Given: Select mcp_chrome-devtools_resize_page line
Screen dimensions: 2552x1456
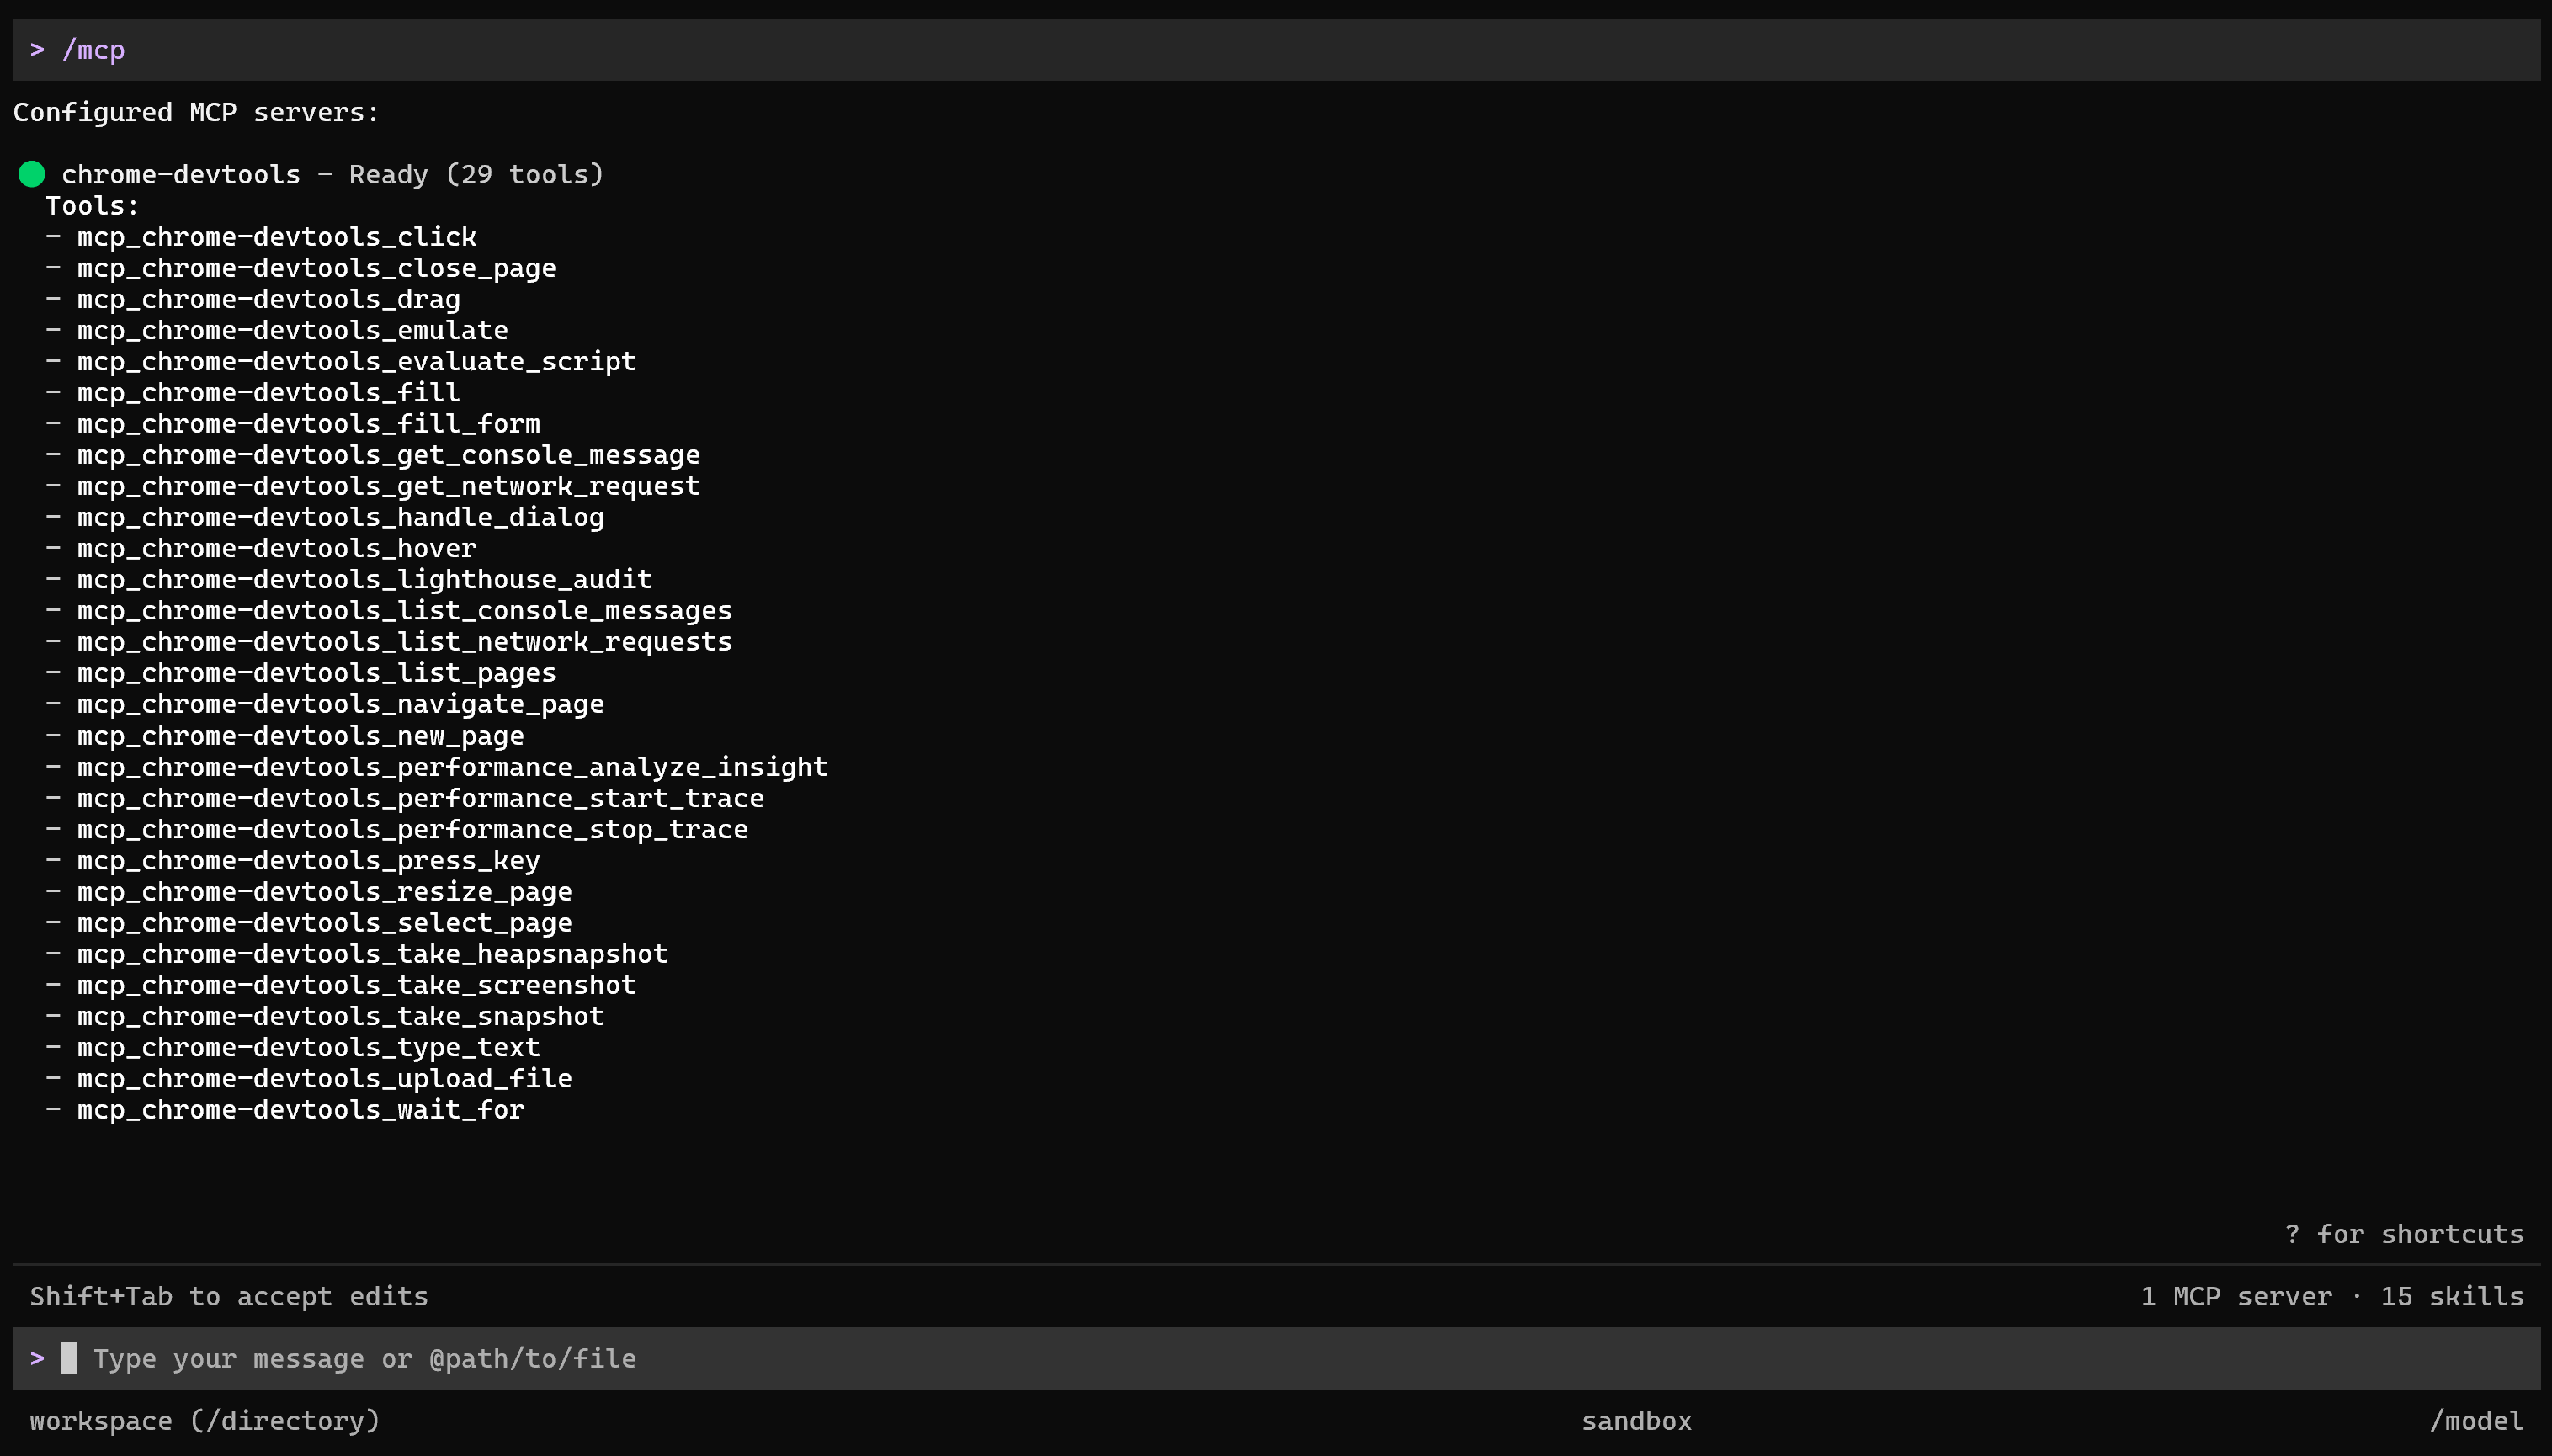Looking at the screenshot, I should (x=325, y=892).
